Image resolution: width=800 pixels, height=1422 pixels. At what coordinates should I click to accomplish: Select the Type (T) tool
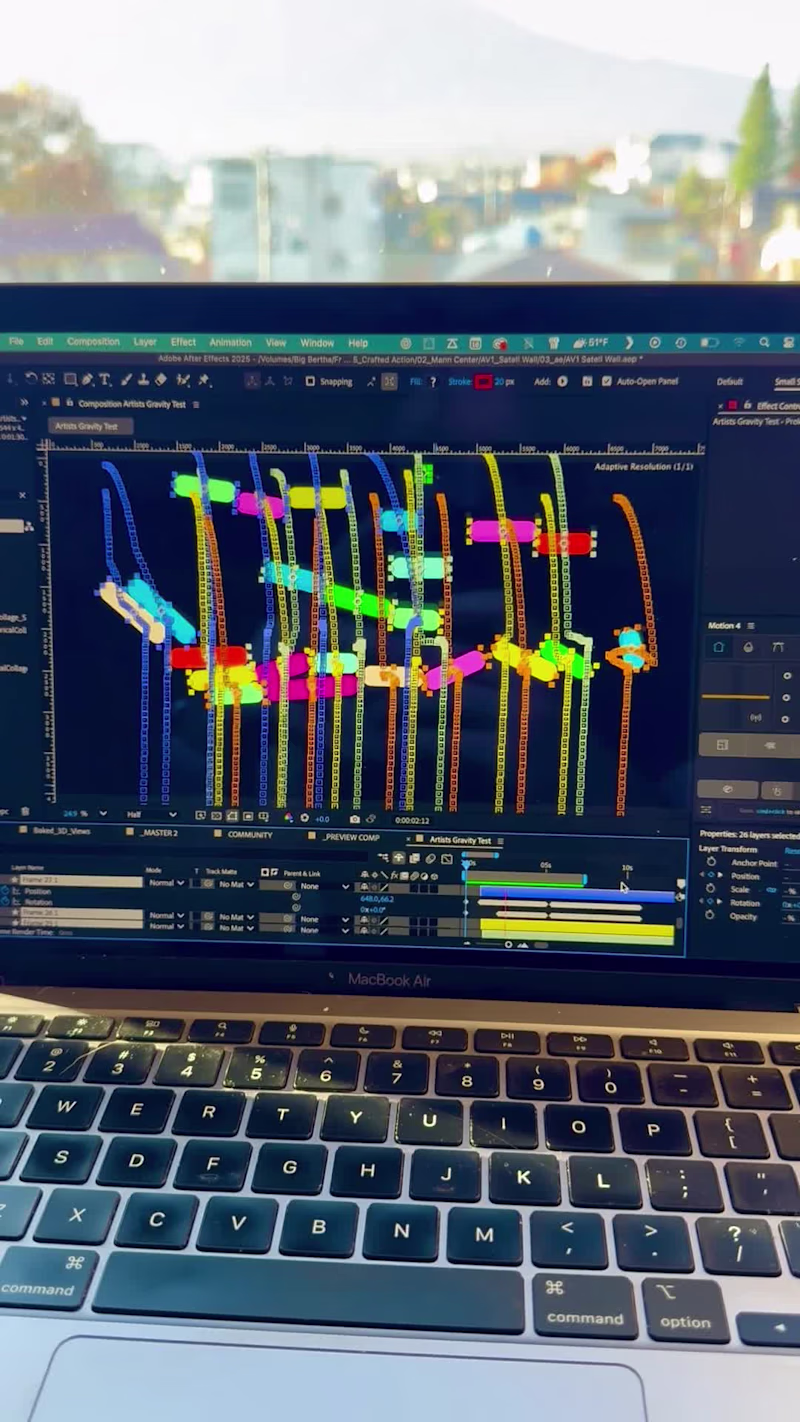coord(104,380)
